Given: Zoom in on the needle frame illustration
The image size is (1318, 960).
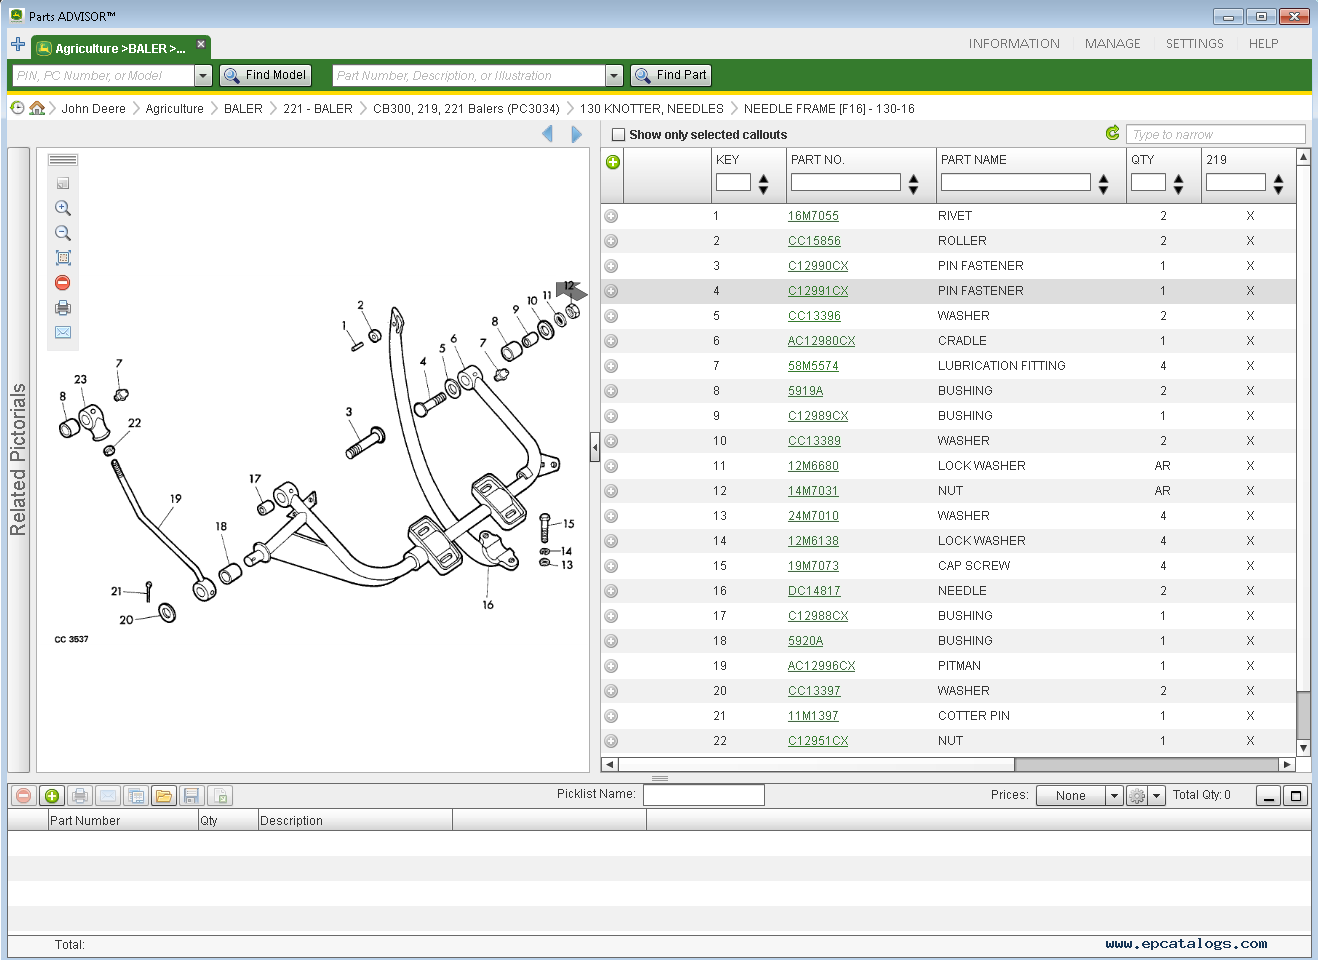Looking at the screenshot, I should (63, 208).
